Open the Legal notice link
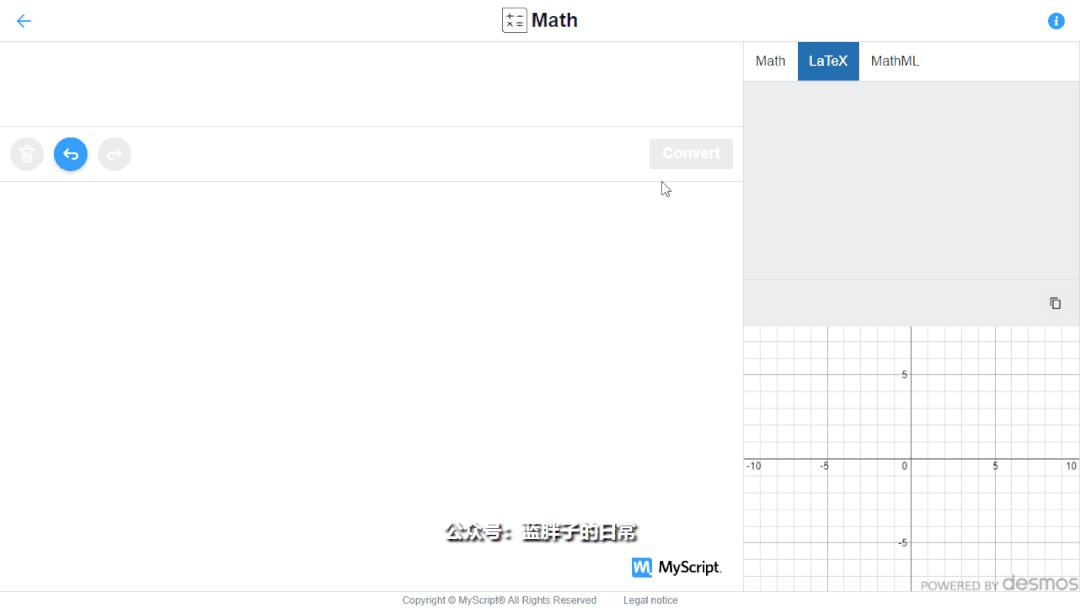Image resolution: width=1080 pixels, height=608 pixels. (650, 600)
